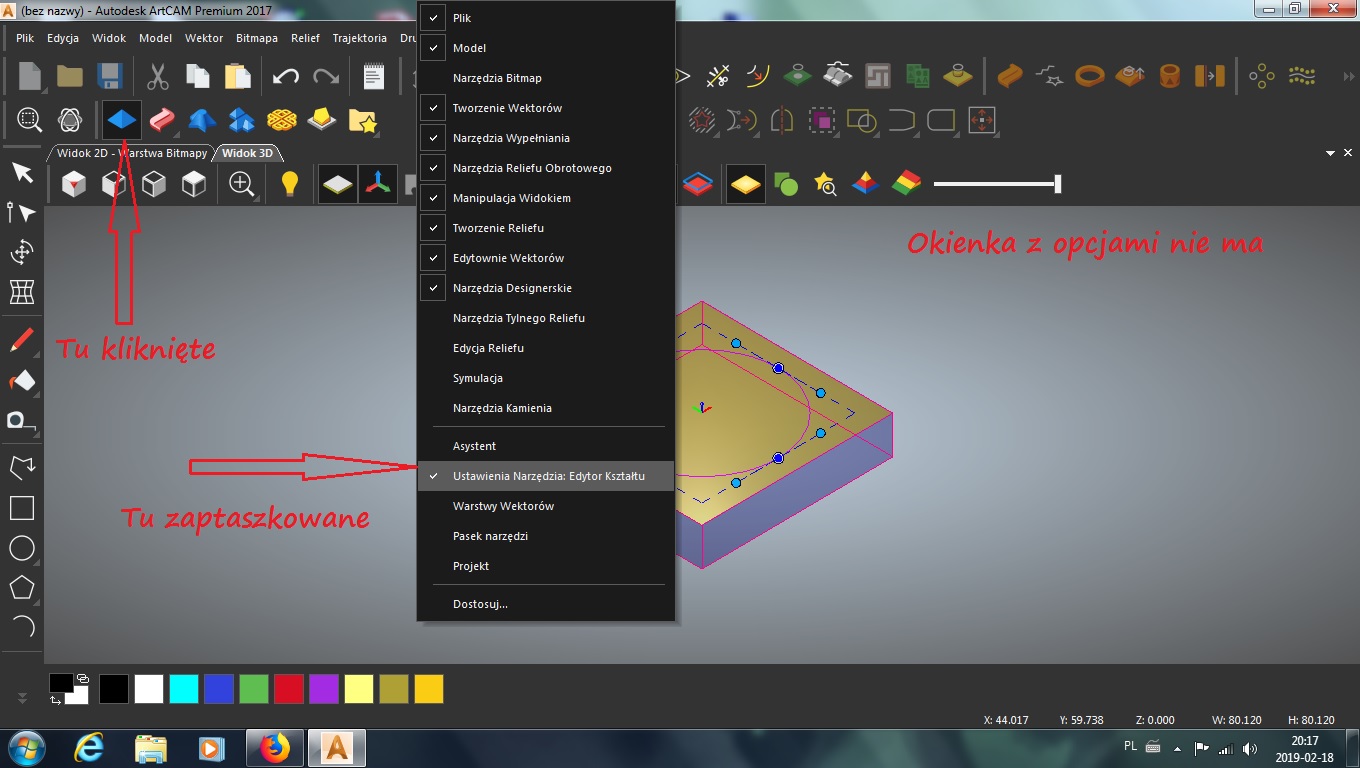The width and height of the screenshot is (1360, 768).
Task: Uncheck Manipulacja Widokiem toolbar
Action: point(546,198)
